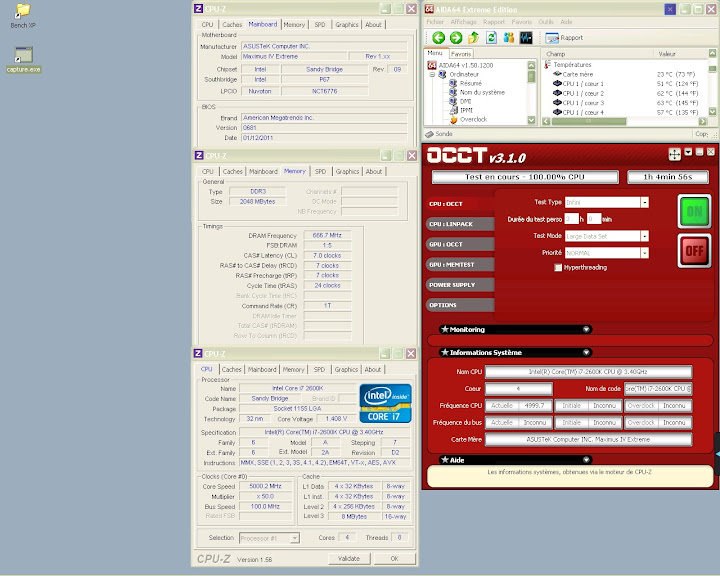Select Overclock in the AIDA64 tree
Screen dimensions: 720x576
click(x=468, y=119)
